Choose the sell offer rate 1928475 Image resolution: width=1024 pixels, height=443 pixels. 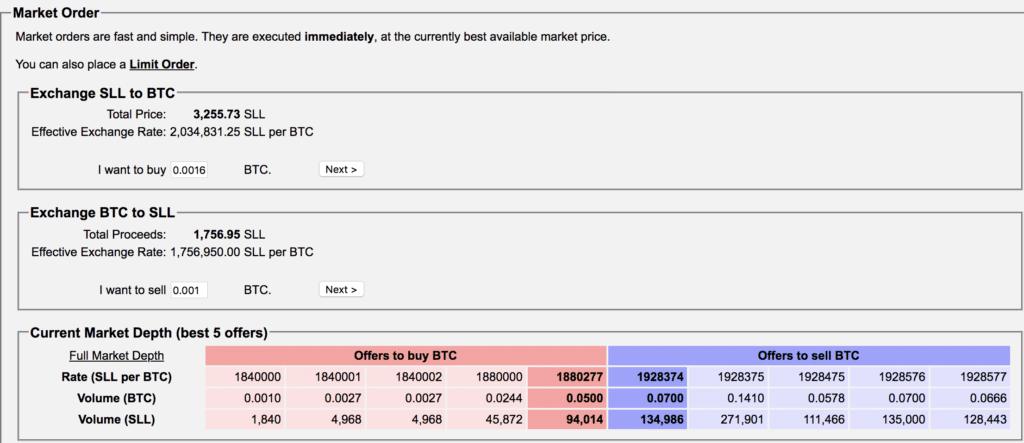point(809,377)
